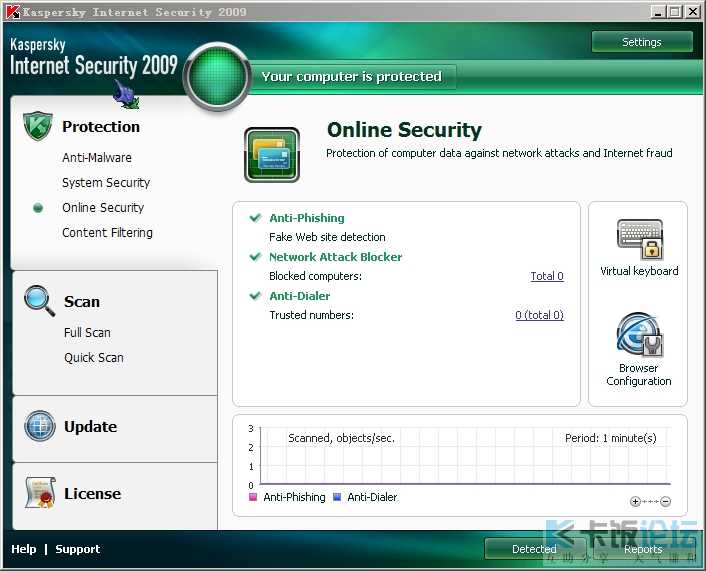This screenshot has height=571, width=706.
Task: Open the Help link
Action: point(24,549)
